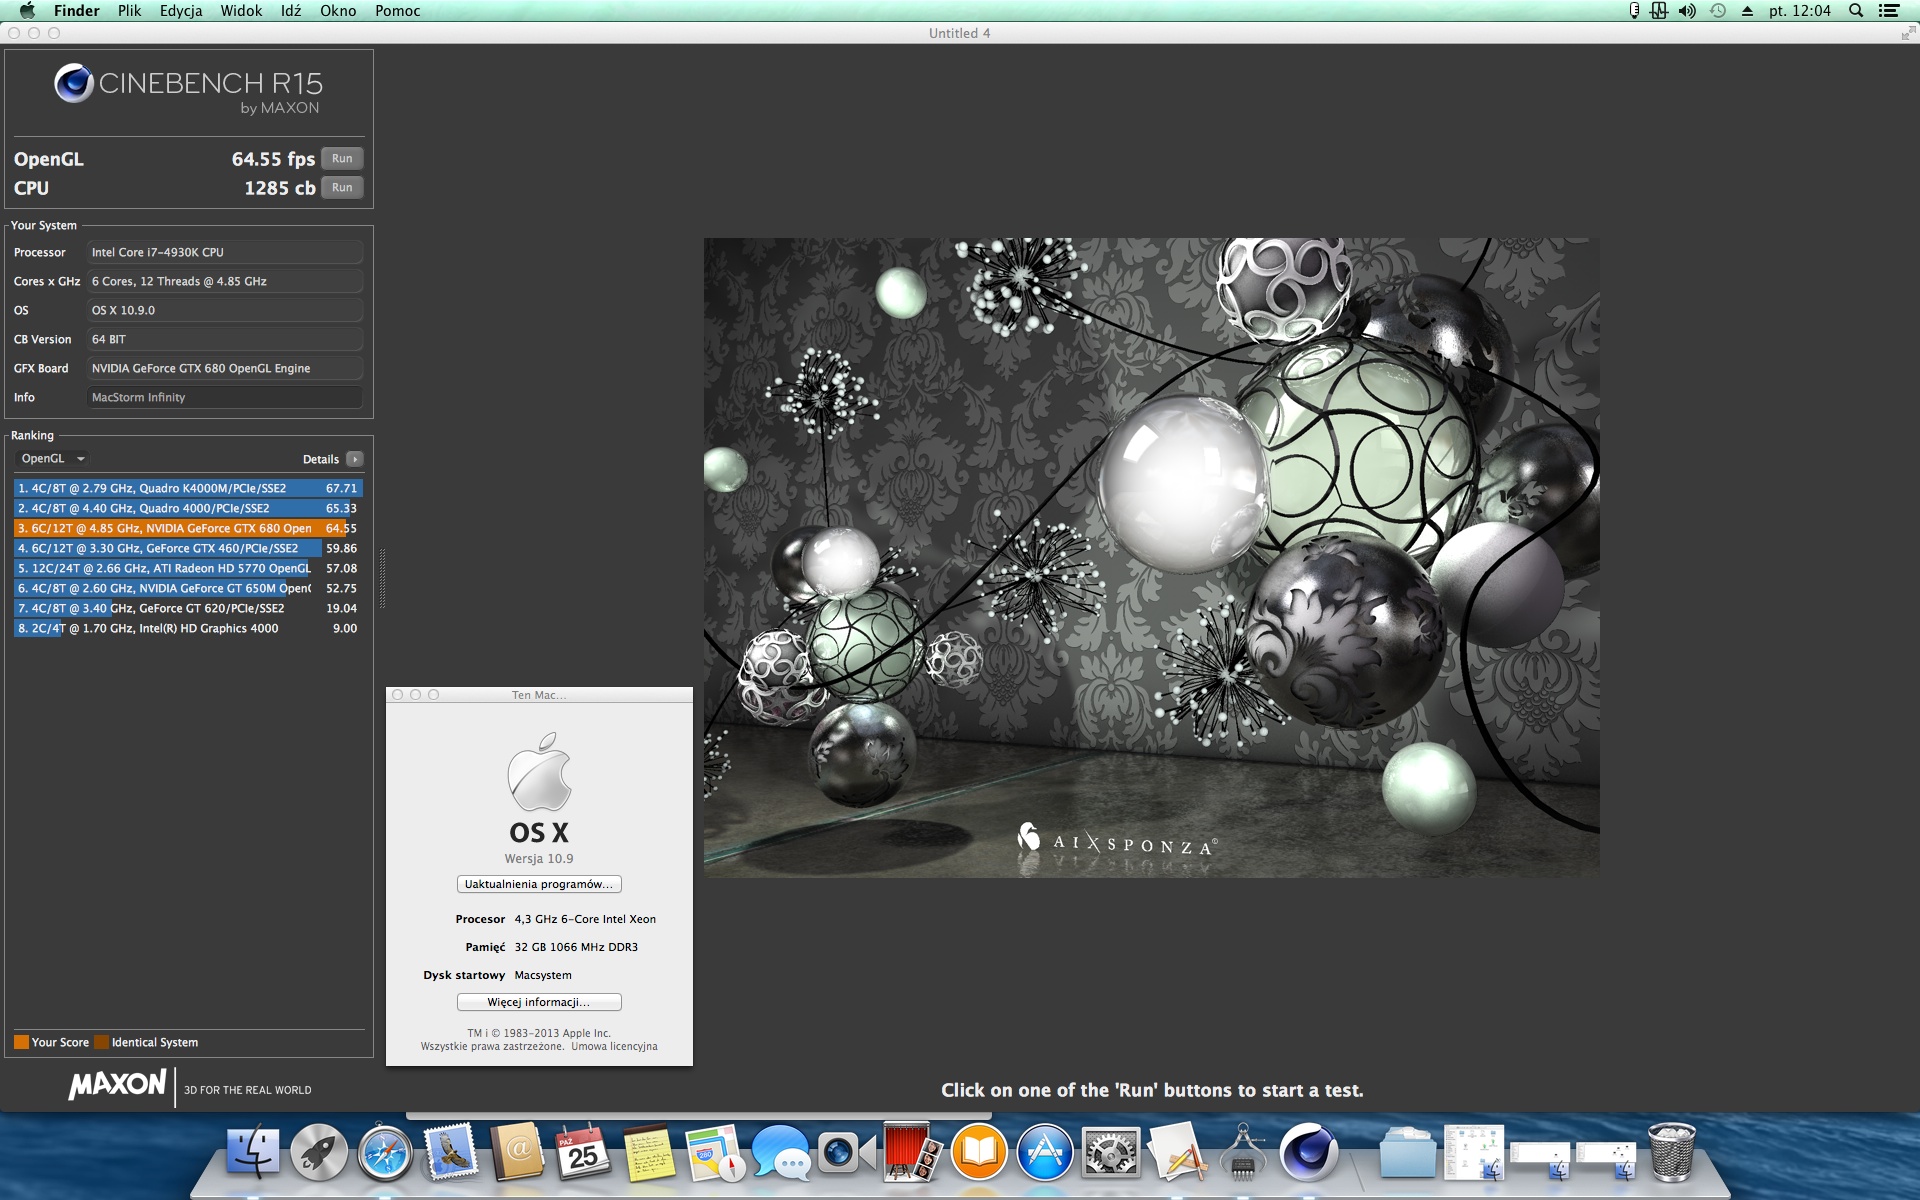1920x1200 pixels.
Task: Expand ranking Details arrow button
Action: tap(355, 459)
